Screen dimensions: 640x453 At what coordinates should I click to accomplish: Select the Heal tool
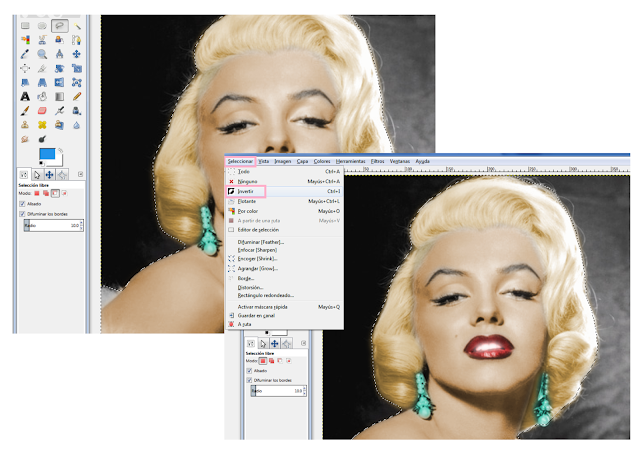(42, 125)
